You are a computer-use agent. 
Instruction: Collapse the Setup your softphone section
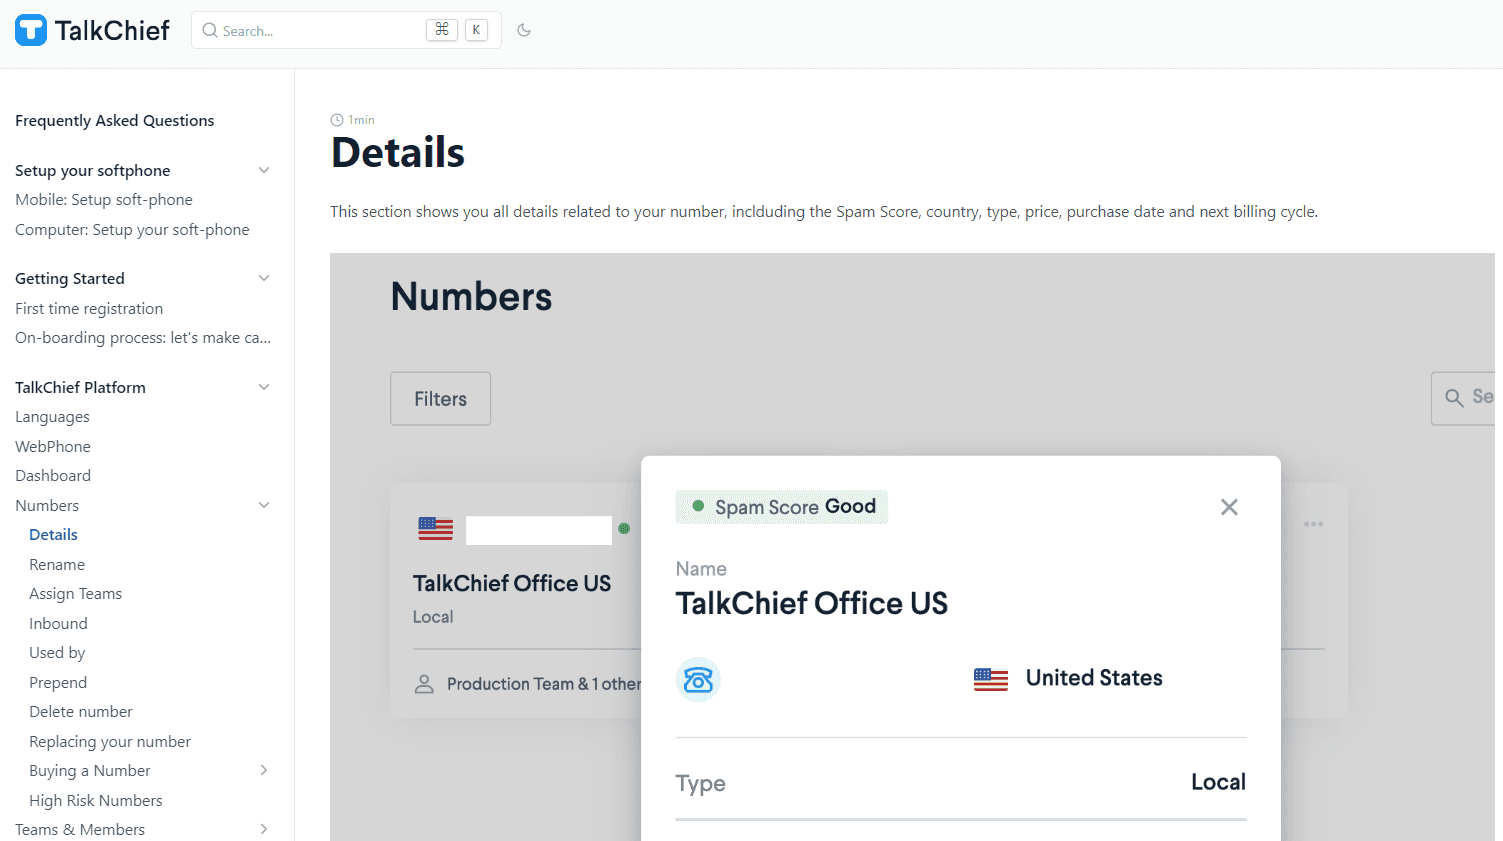264,170
